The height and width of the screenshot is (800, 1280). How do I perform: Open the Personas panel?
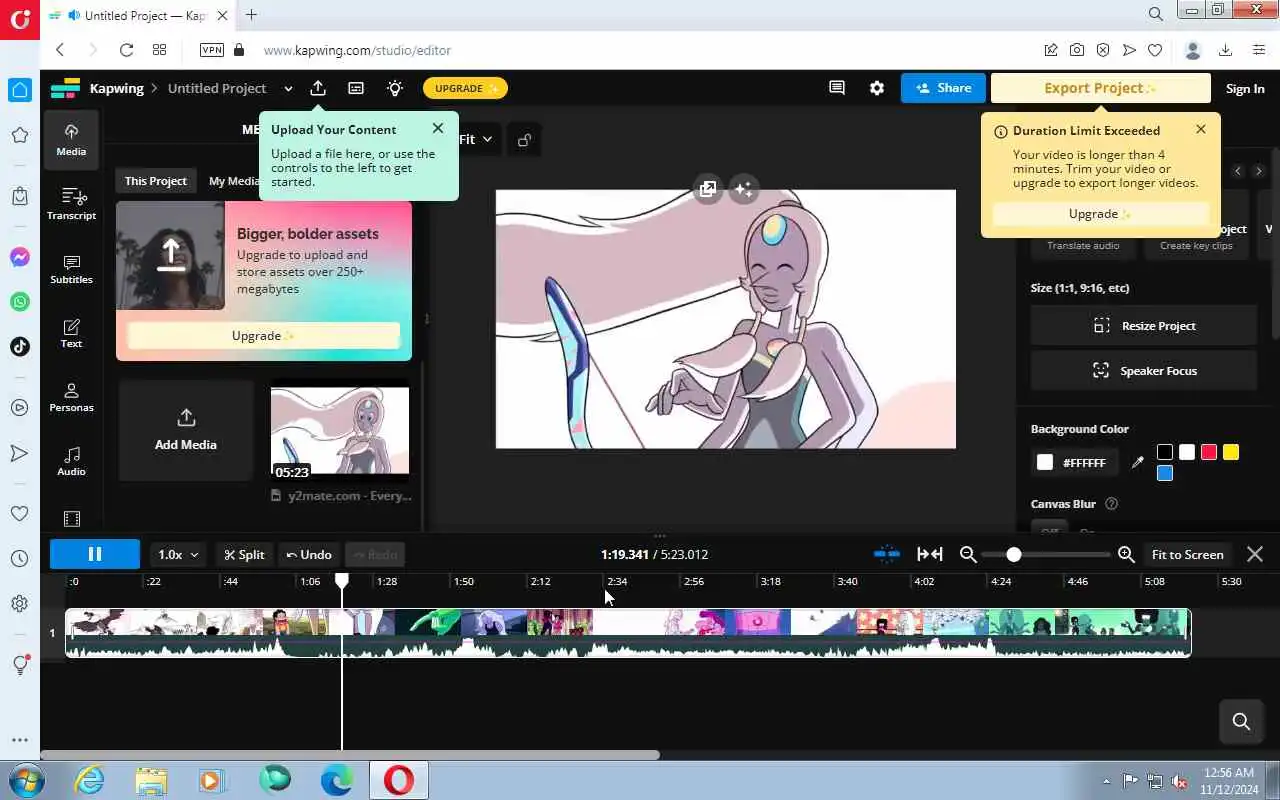pos(71,396)
